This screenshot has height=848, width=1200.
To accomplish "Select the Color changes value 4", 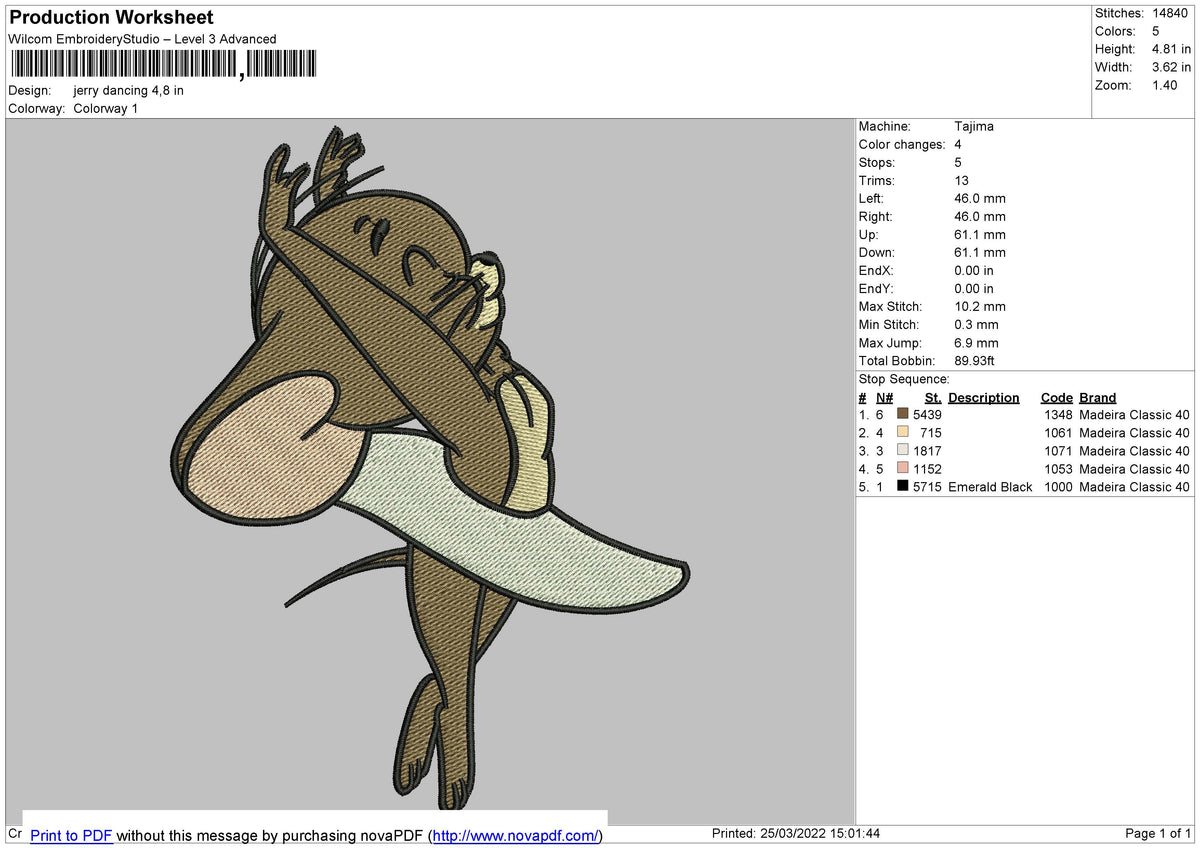I will 958,144.
